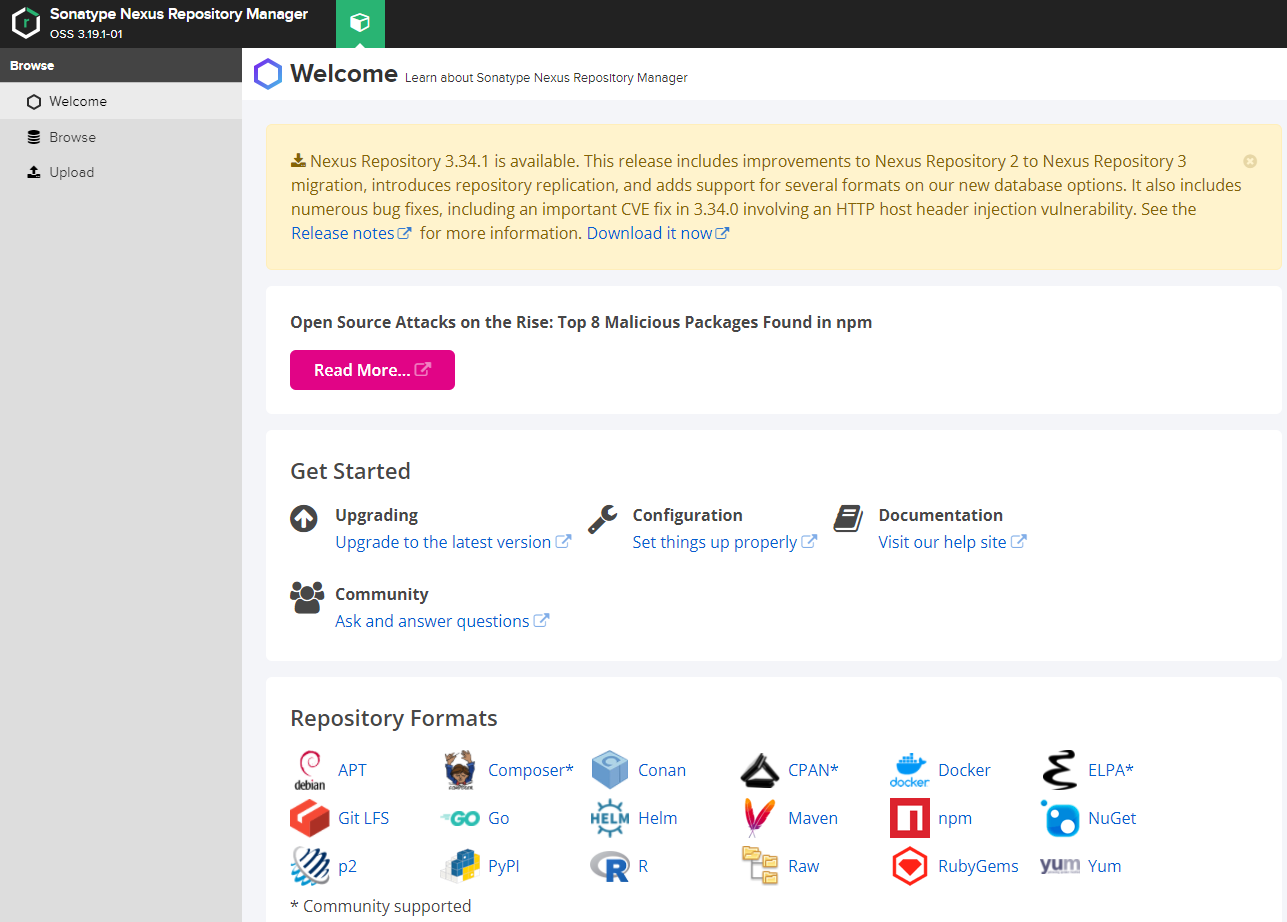Click the Go gopher logo icon

click(459, 818)
